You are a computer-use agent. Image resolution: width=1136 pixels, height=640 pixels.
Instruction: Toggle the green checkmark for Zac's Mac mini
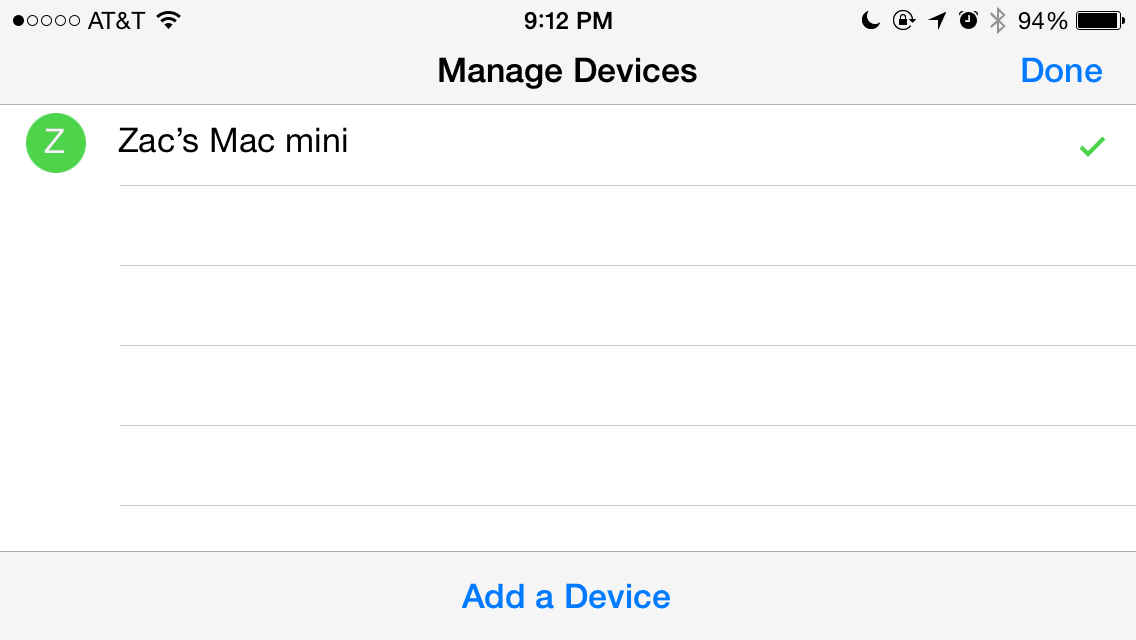pyautogui.click(x=1091, y=147)
